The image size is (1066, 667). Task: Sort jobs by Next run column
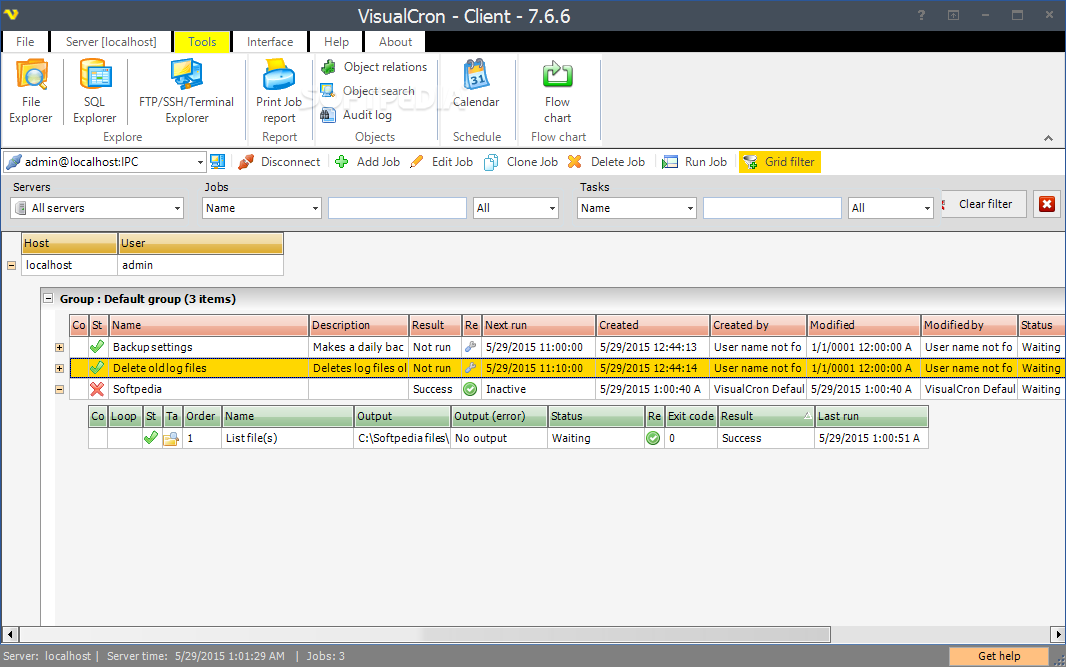point(538,325)
